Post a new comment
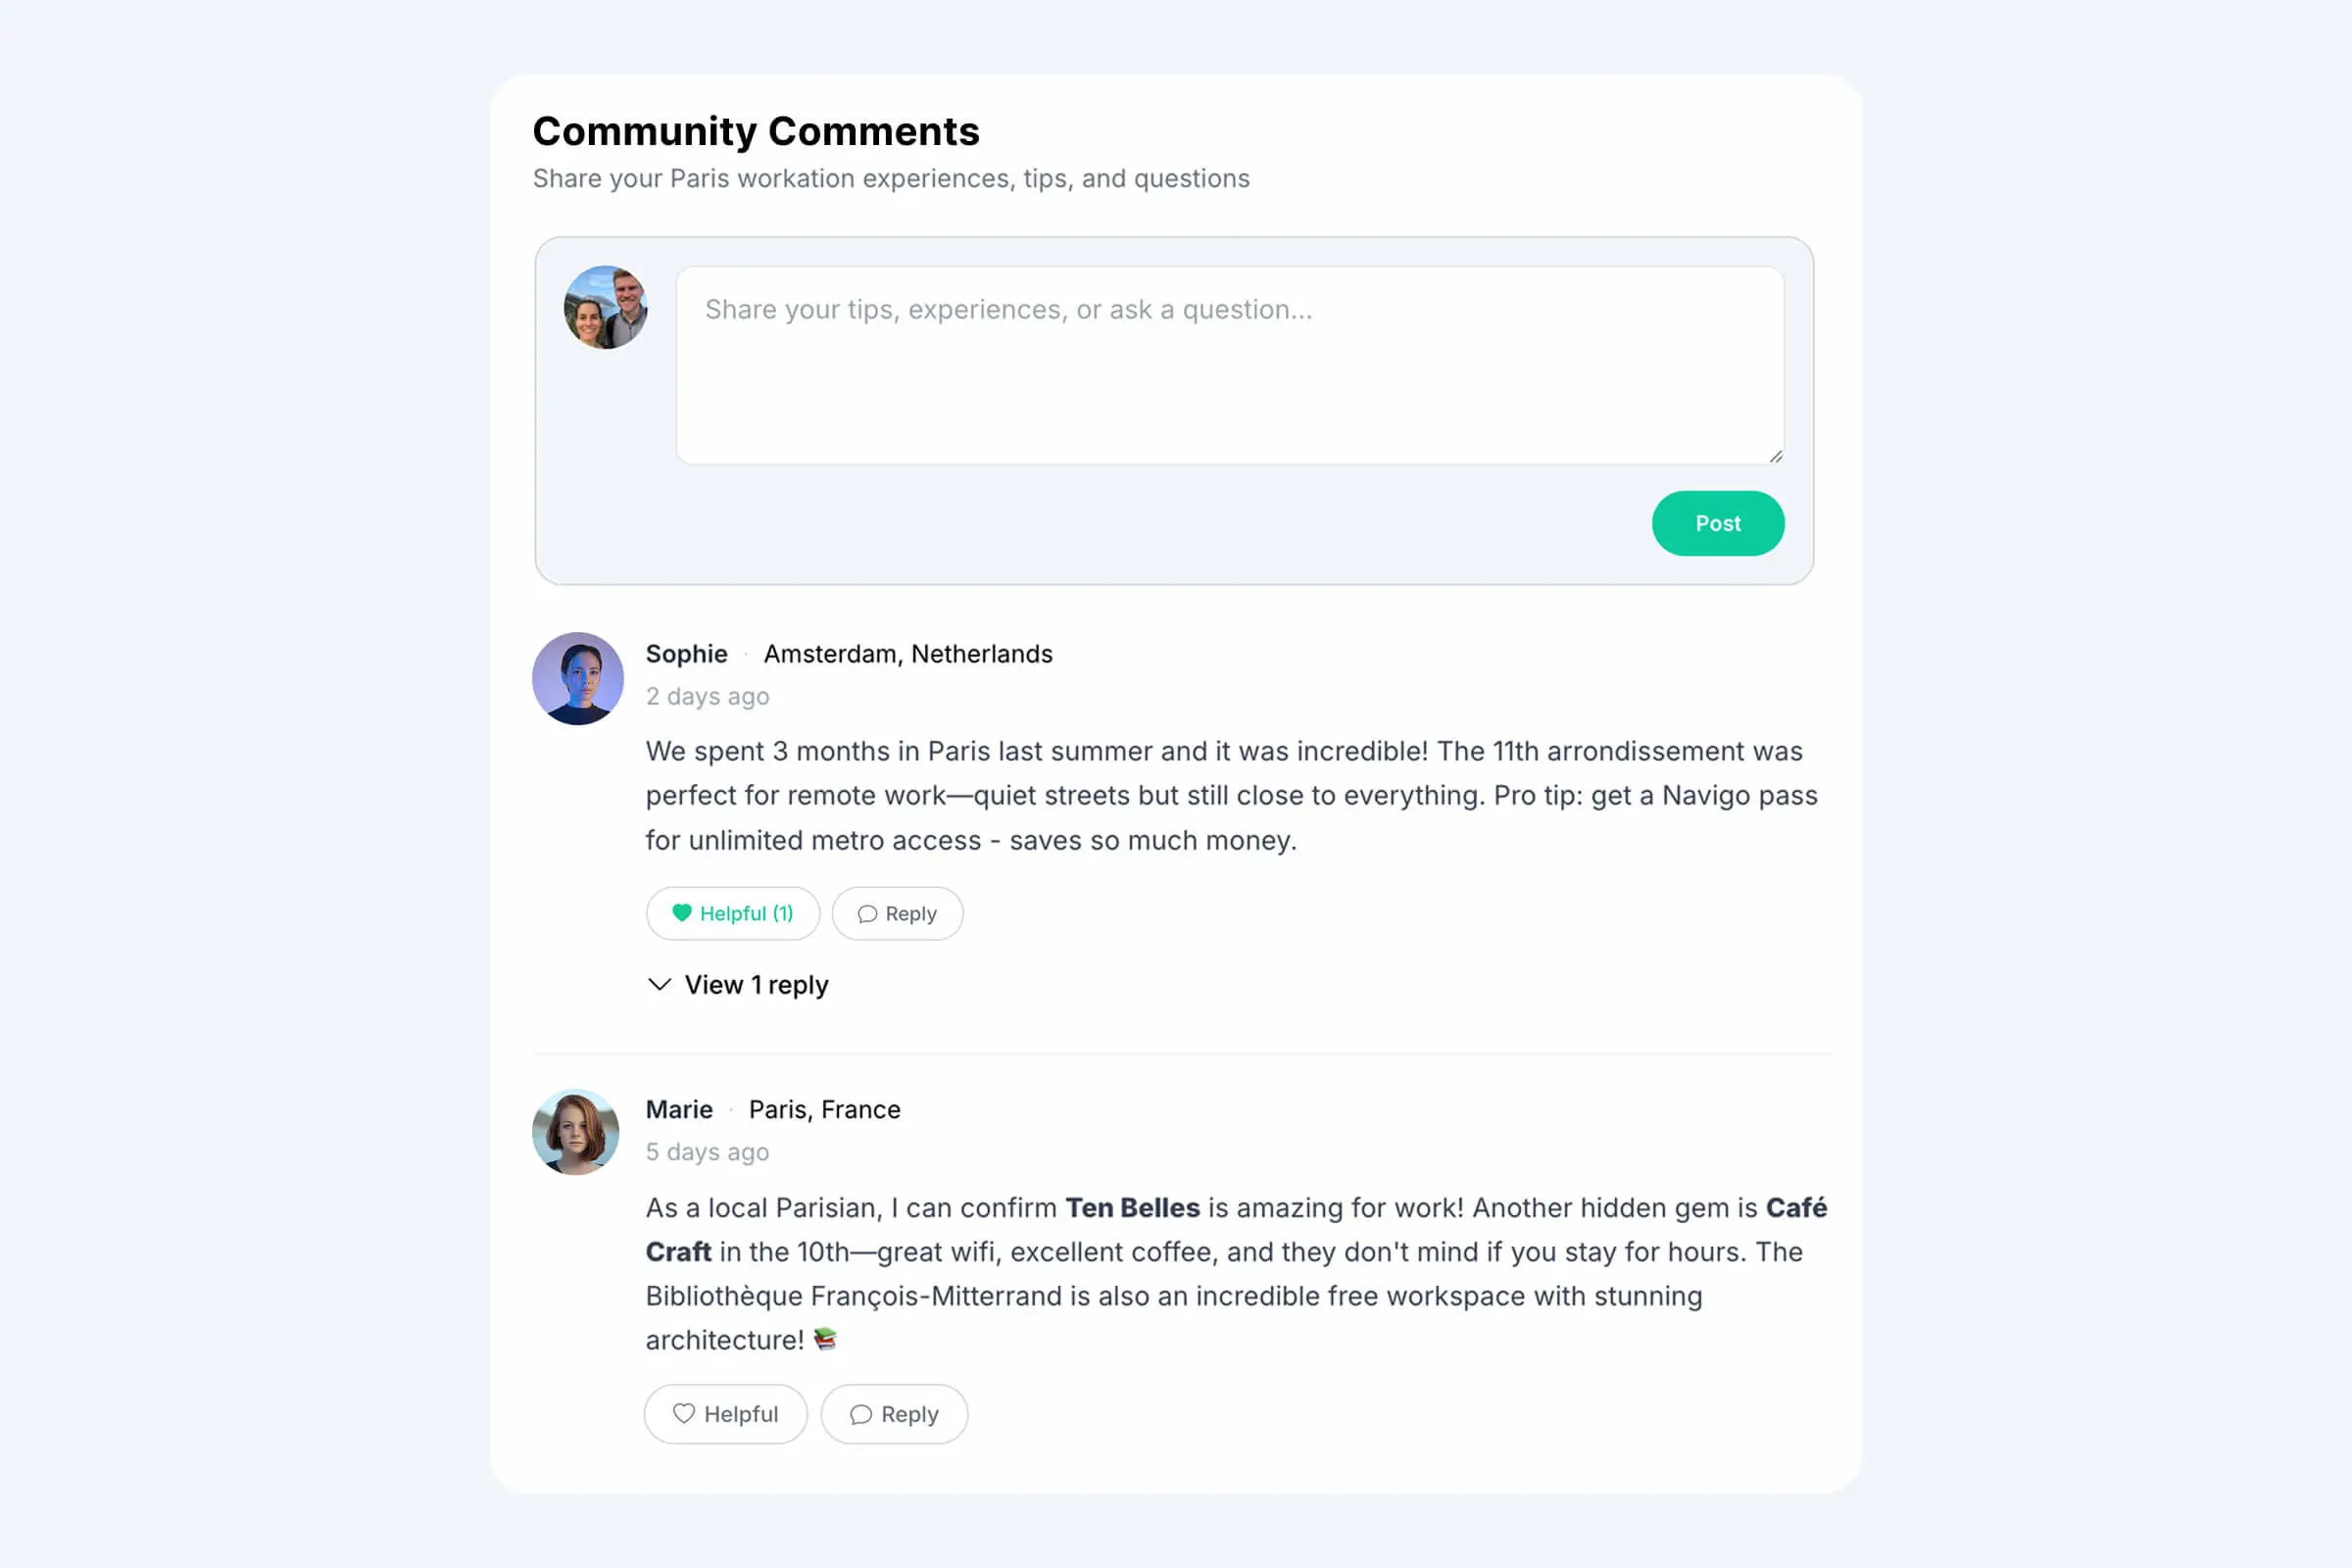The height and width of the screenshot is (1568, 2352). (1717, 523)
